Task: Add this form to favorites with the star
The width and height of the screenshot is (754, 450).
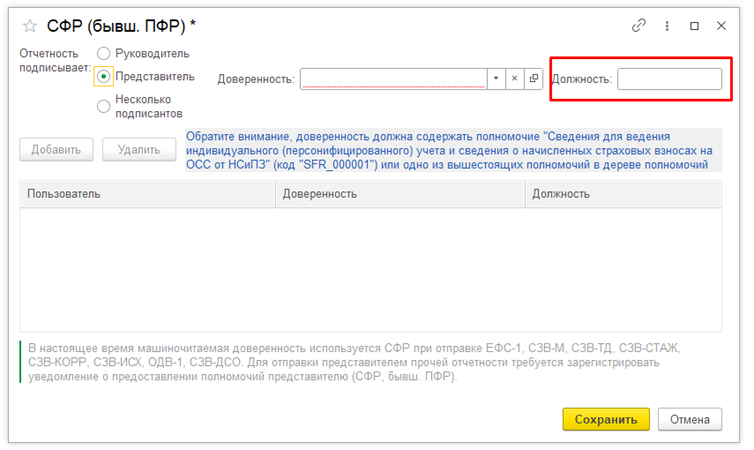Action: point(29,25)
